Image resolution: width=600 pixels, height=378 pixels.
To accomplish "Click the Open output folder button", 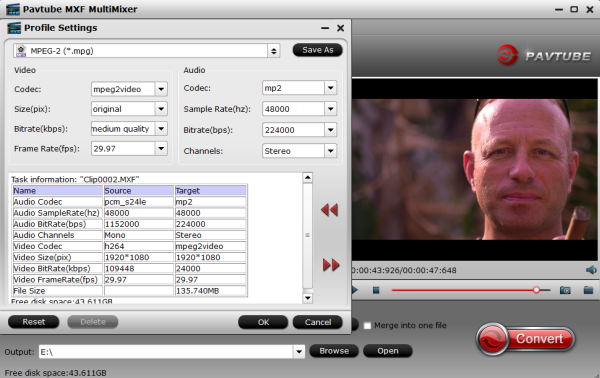I will pyautogui.click(x=388, y=351).
